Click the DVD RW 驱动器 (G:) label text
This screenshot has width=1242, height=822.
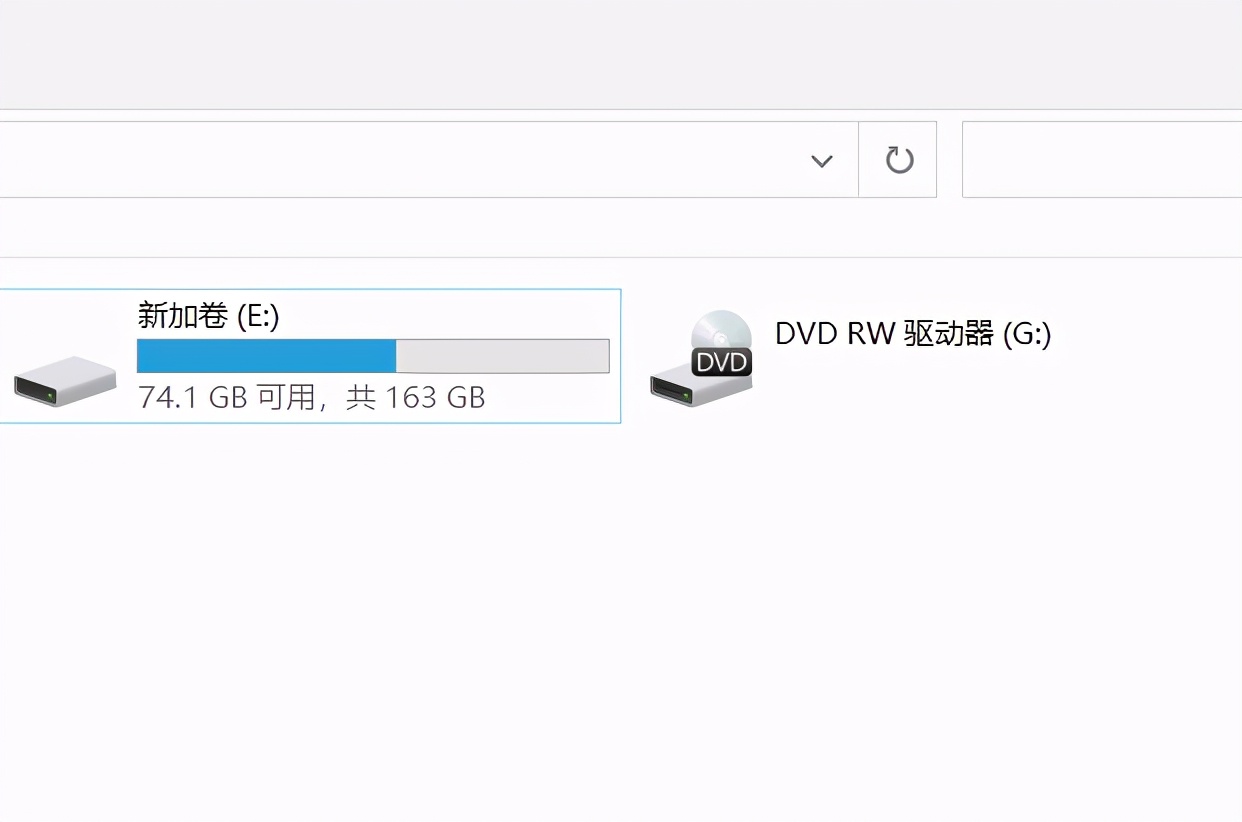pos(911,334)
